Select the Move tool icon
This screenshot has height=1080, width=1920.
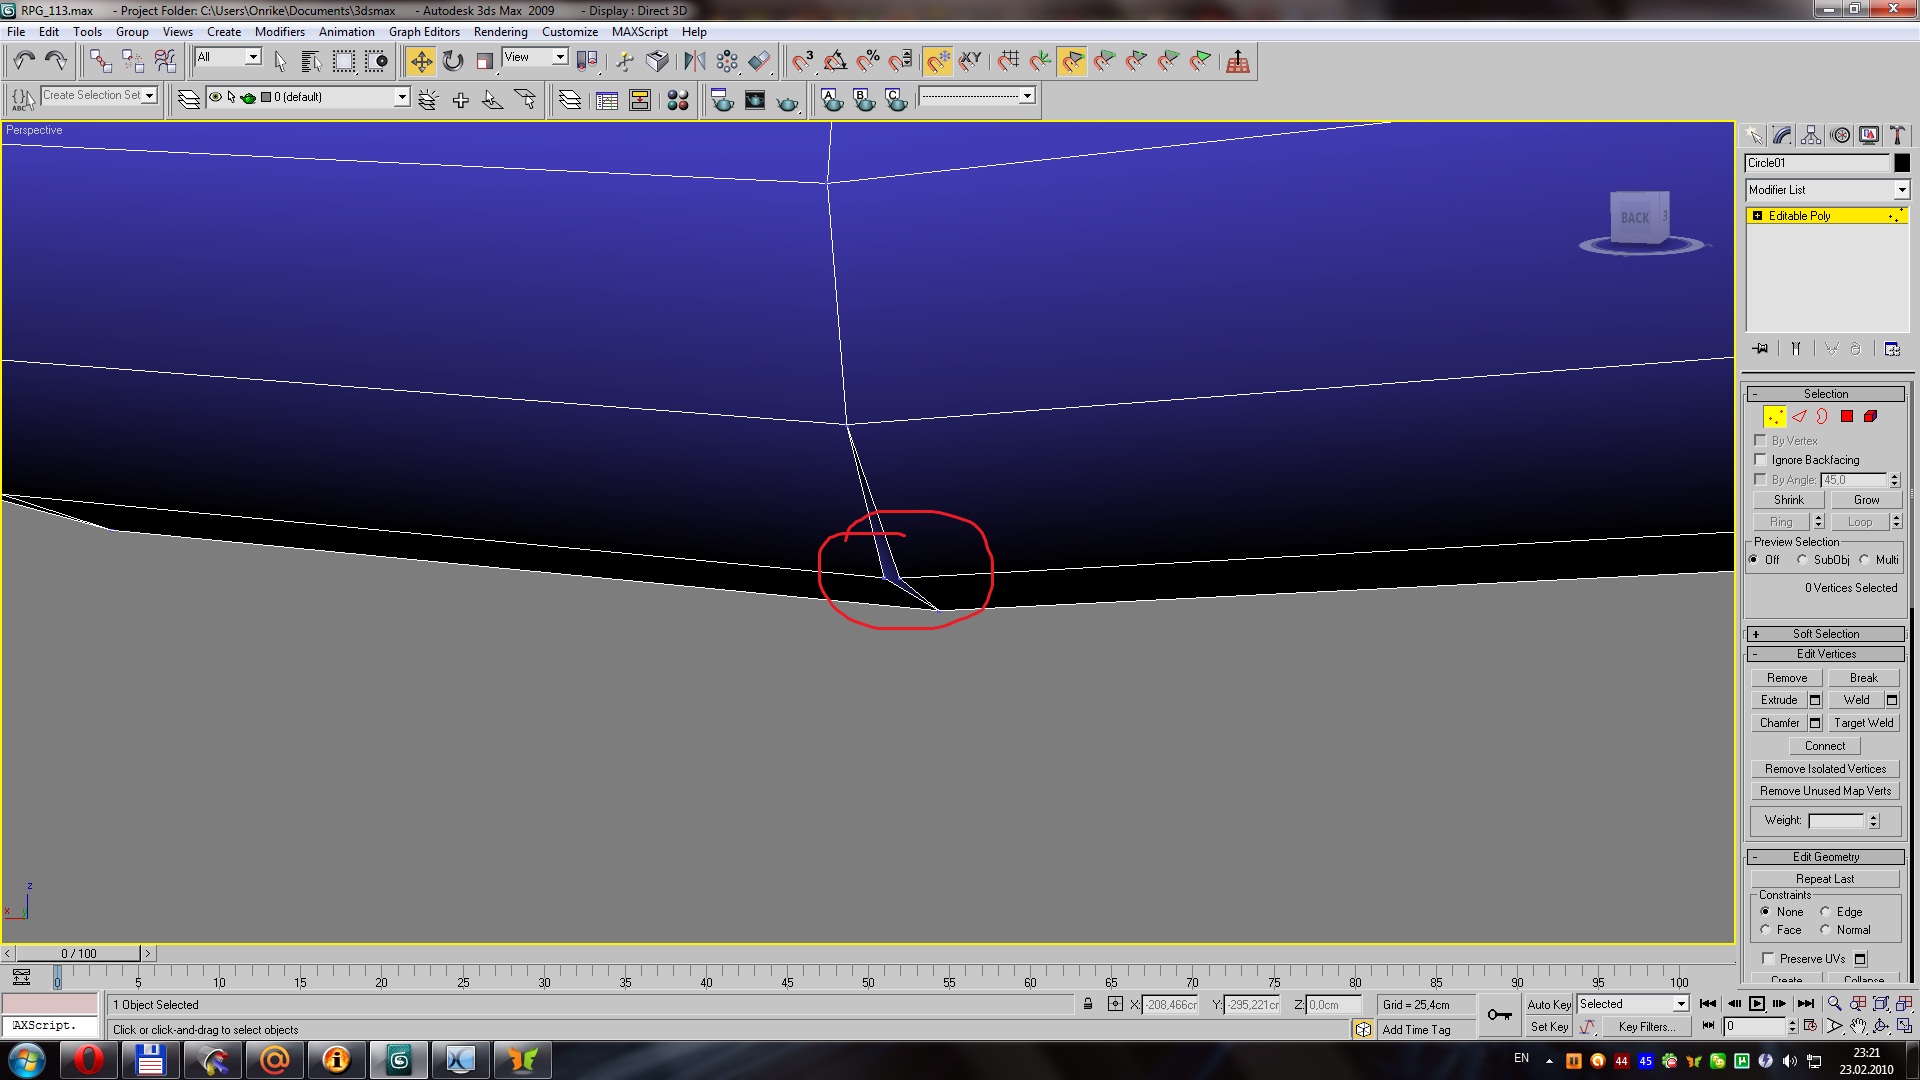click(x=421, y=62)
